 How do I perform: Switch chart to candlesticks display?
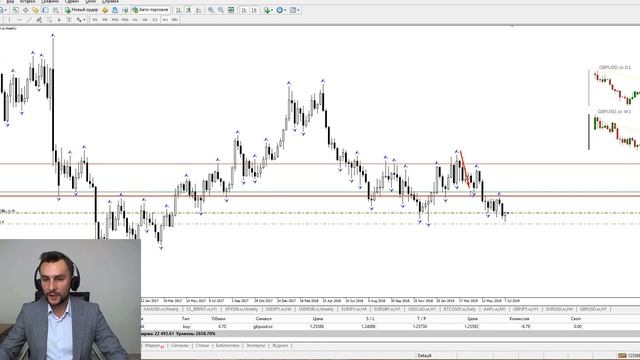tap(189, 10)
